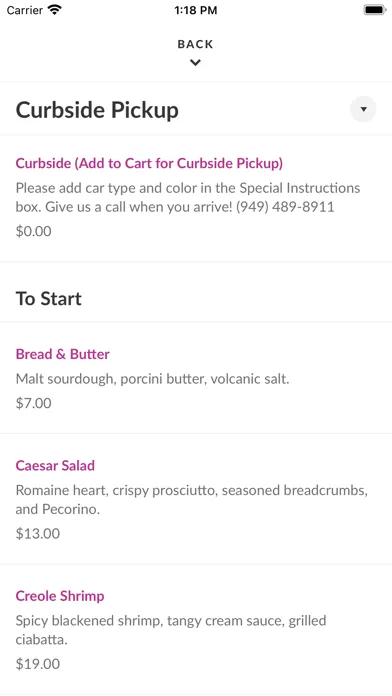Viewport: 392px width, 696px height.
Task: Tap the battery icon in status bar
Action: 375,10
